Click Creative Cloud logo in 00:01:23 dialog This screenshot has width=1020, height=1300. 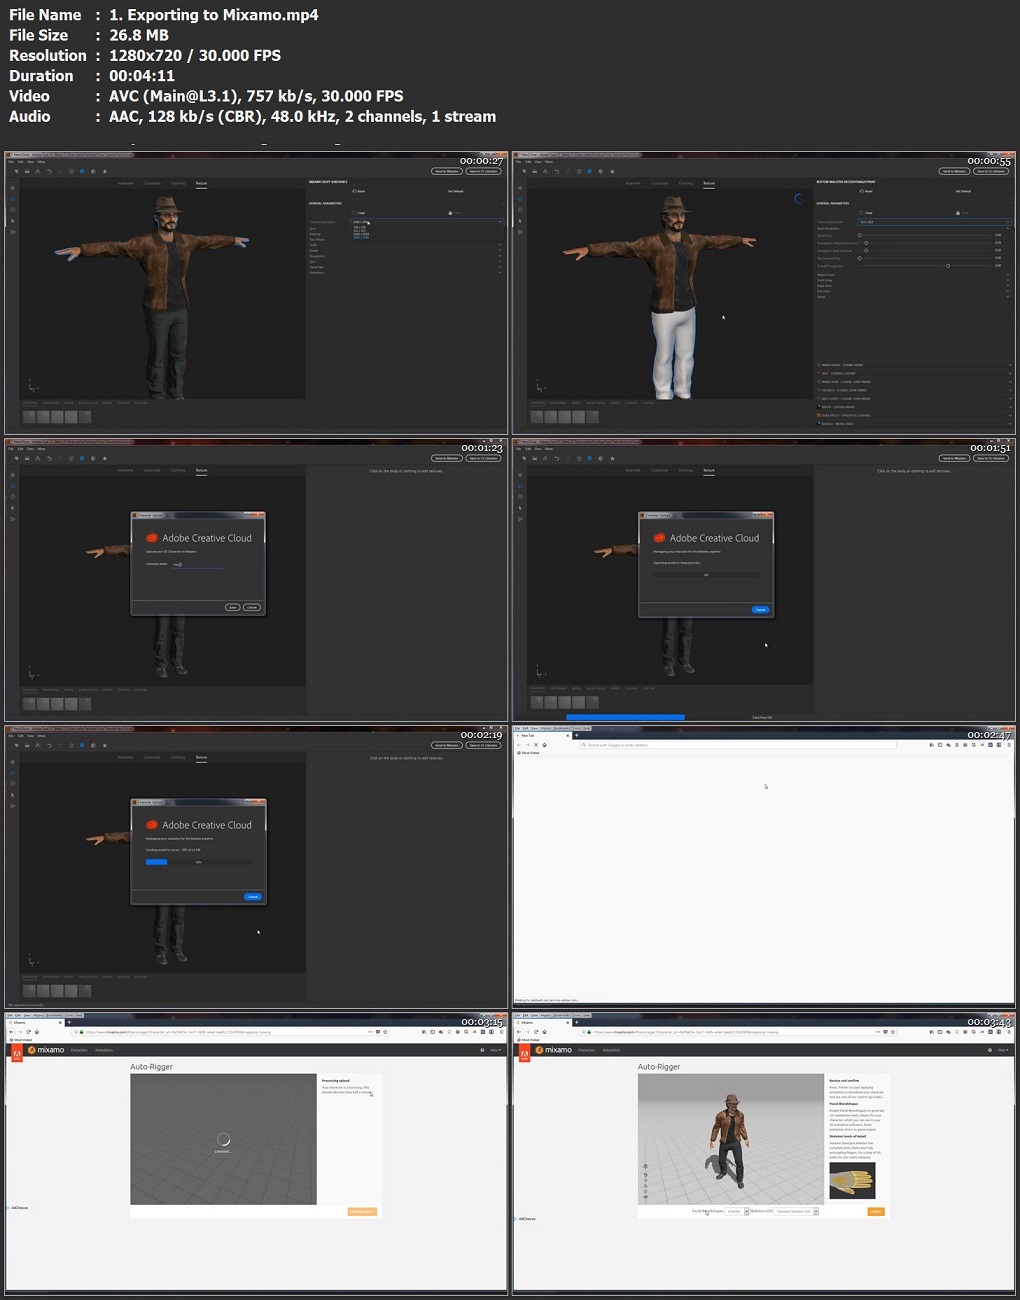[152, 538]
